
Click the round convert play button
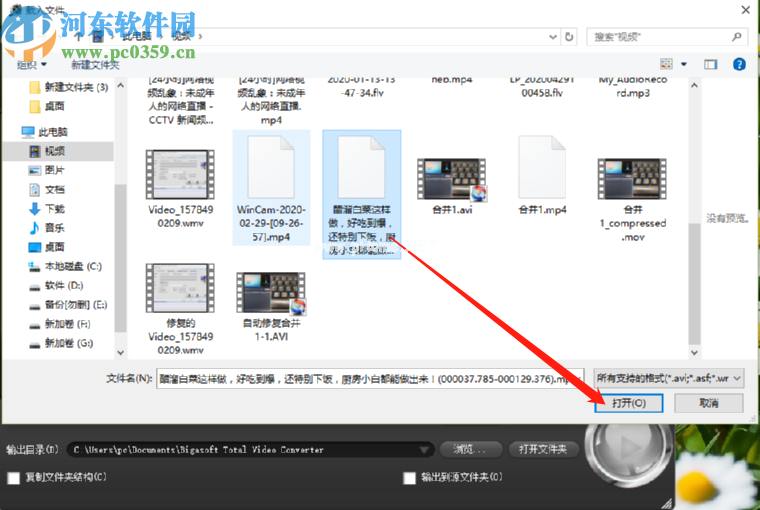(x=629, y=448)
